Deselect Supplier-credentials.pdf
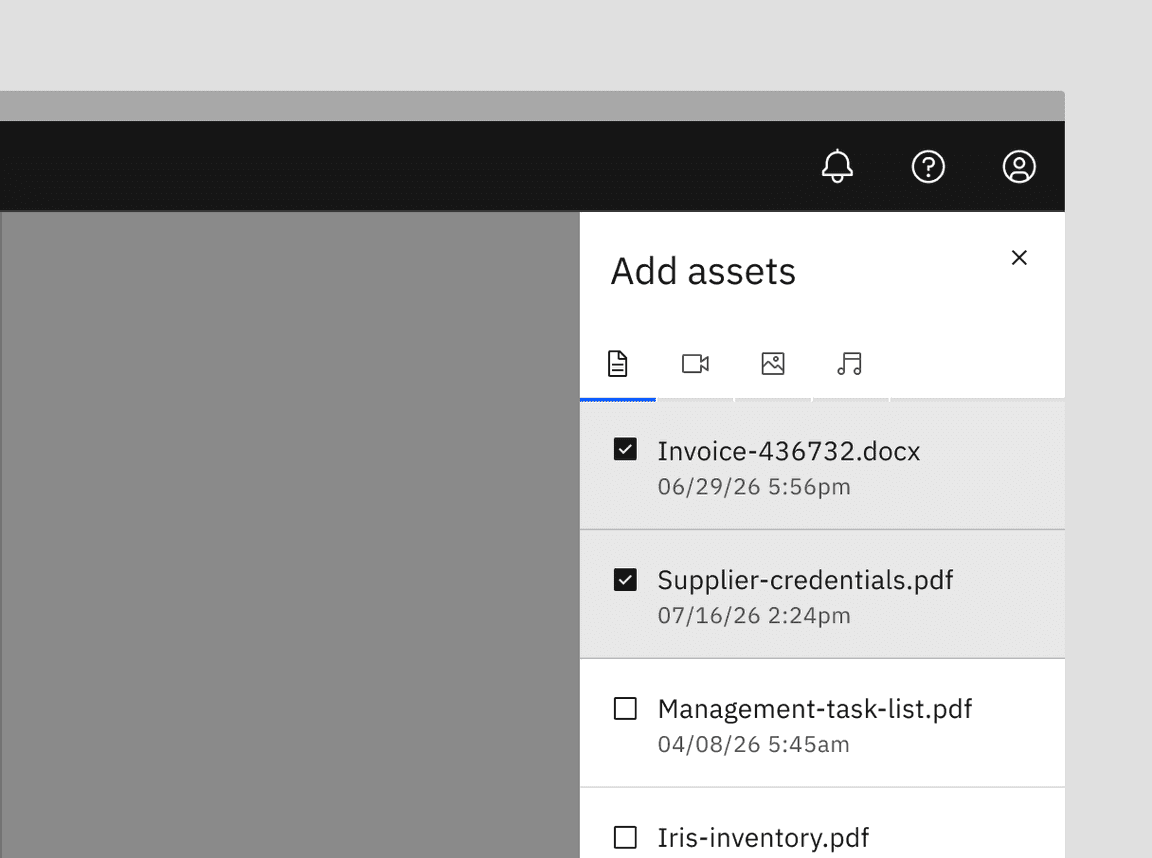1152x858 pixels. click(625, 579)
